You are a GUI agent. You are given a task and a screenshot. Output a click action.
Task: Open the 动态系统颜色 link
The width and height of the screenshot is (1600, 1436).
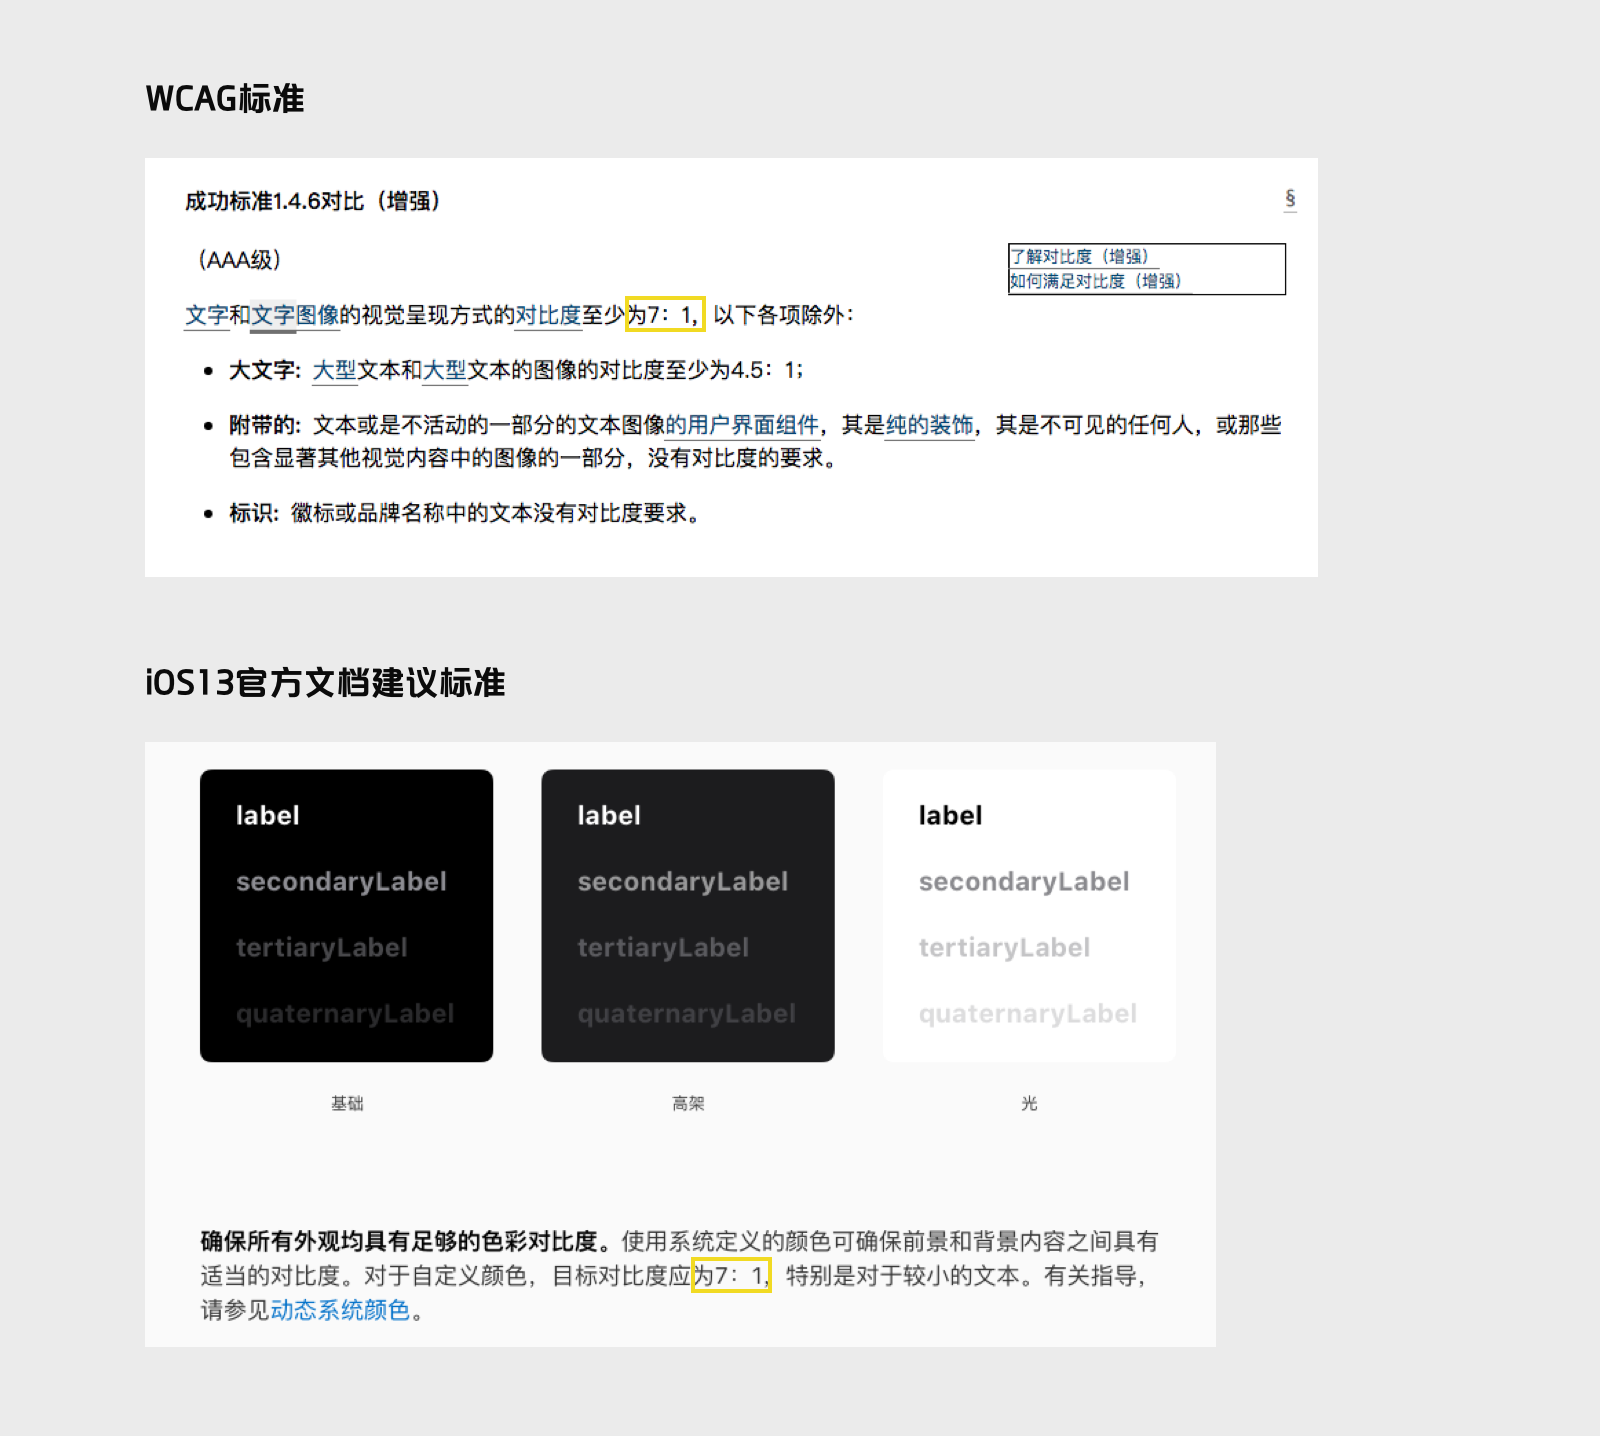(x=340, y=1310)
